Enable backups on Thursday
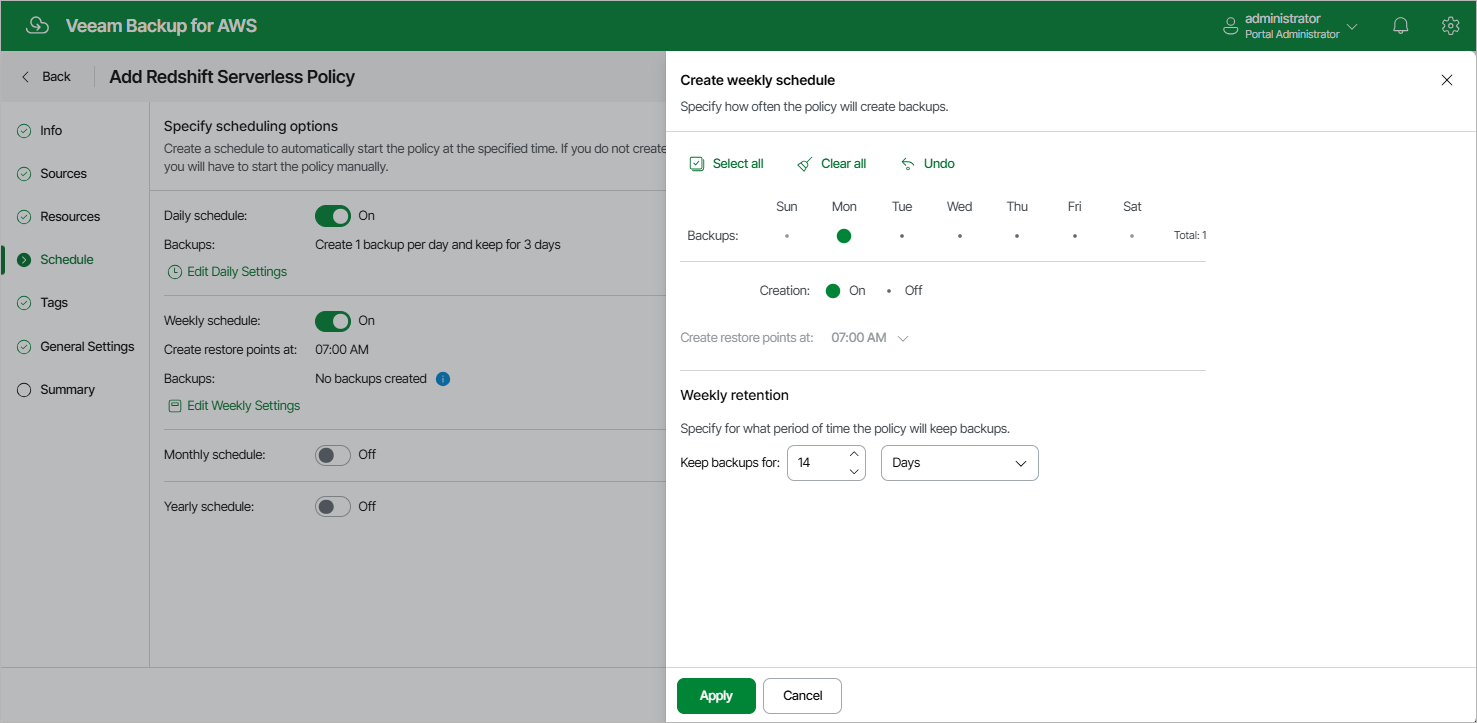 click(x=1017, y=236)
